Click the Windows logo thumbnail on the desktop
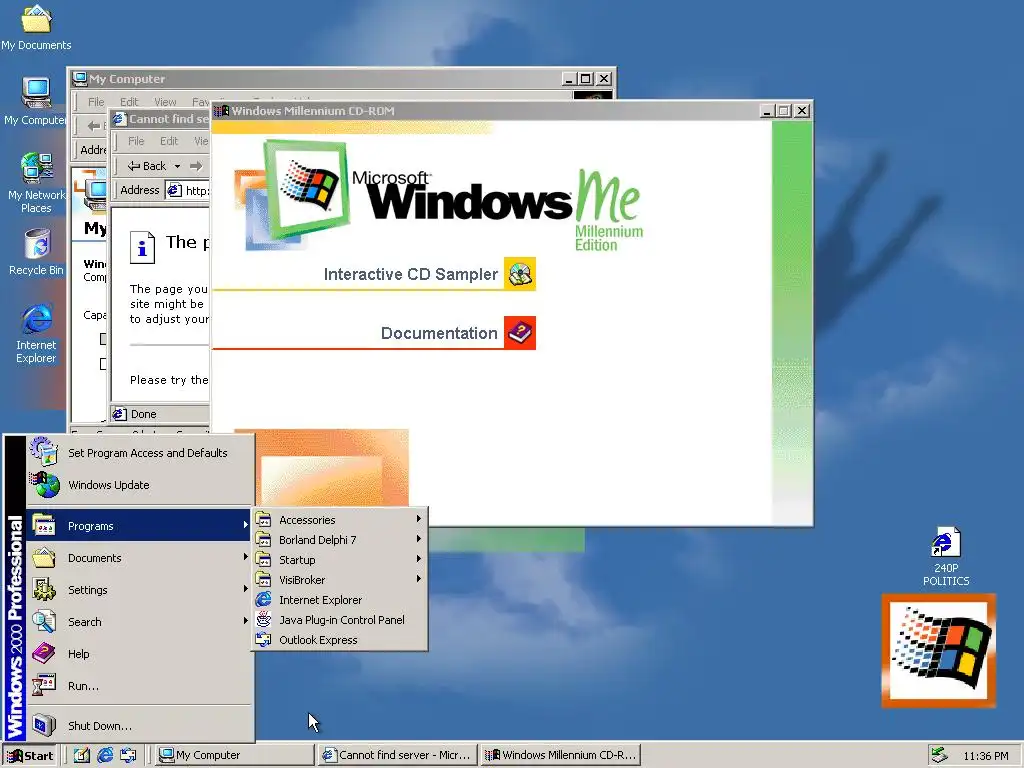 [938, 650]
